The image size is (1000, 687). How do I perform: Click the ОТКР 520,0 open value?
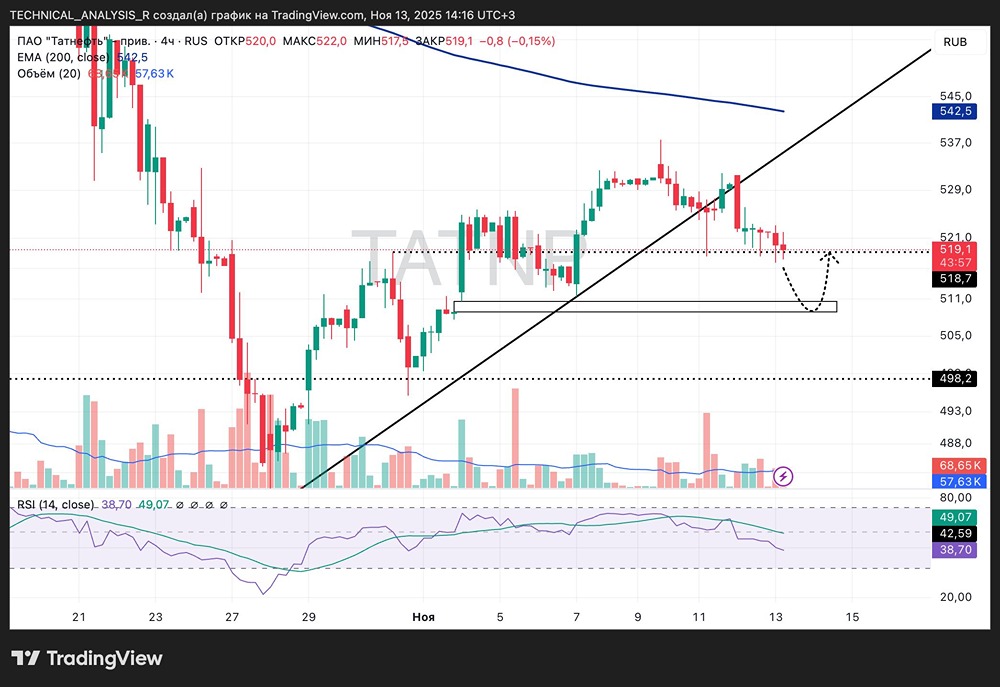click(x=245, y=41)
